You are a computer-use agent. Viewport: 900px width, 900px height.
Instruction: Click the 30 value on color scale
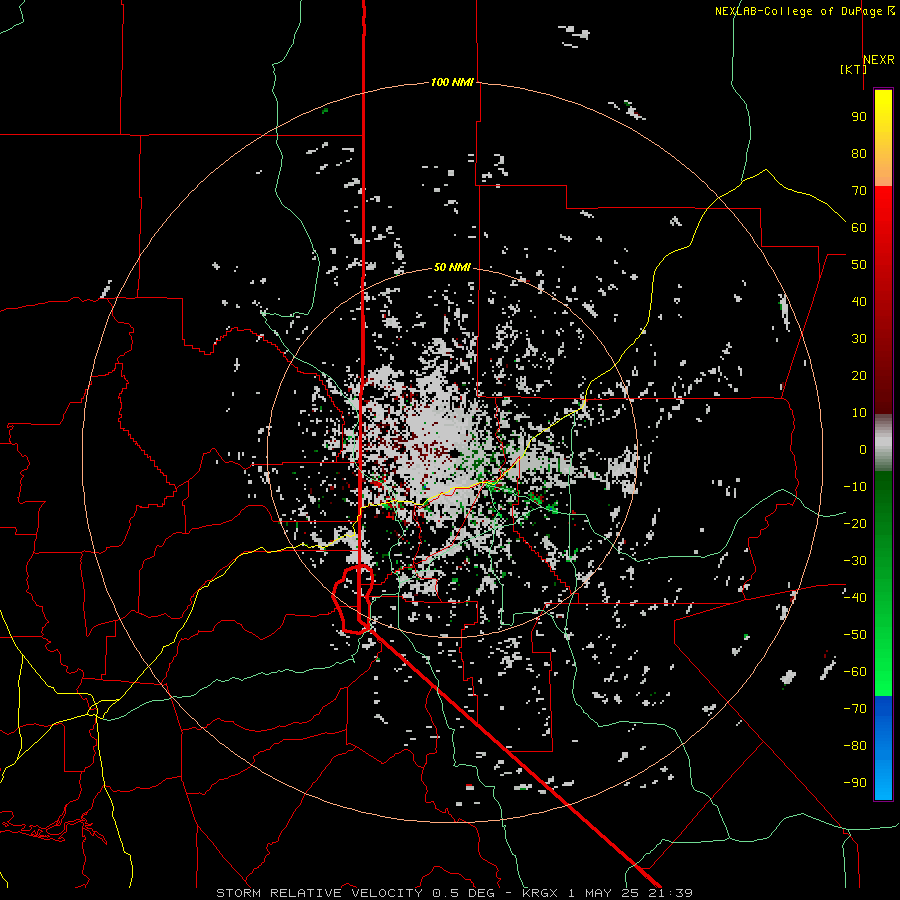tap(859, 339)
